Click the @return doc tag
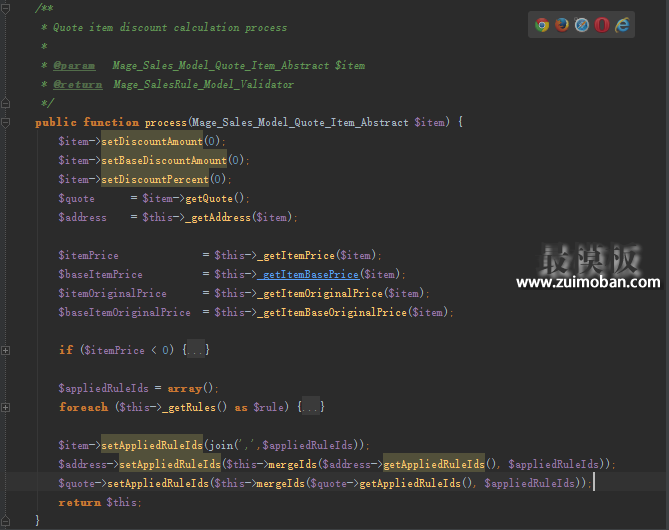 (x=78, y=84)
